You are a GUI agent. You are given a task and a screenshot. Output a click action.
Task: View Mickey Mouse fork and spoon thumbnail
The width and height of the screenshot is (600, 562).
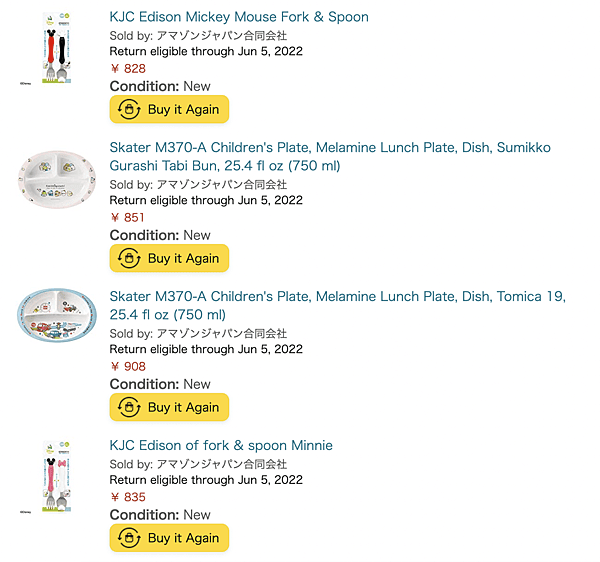56,48
